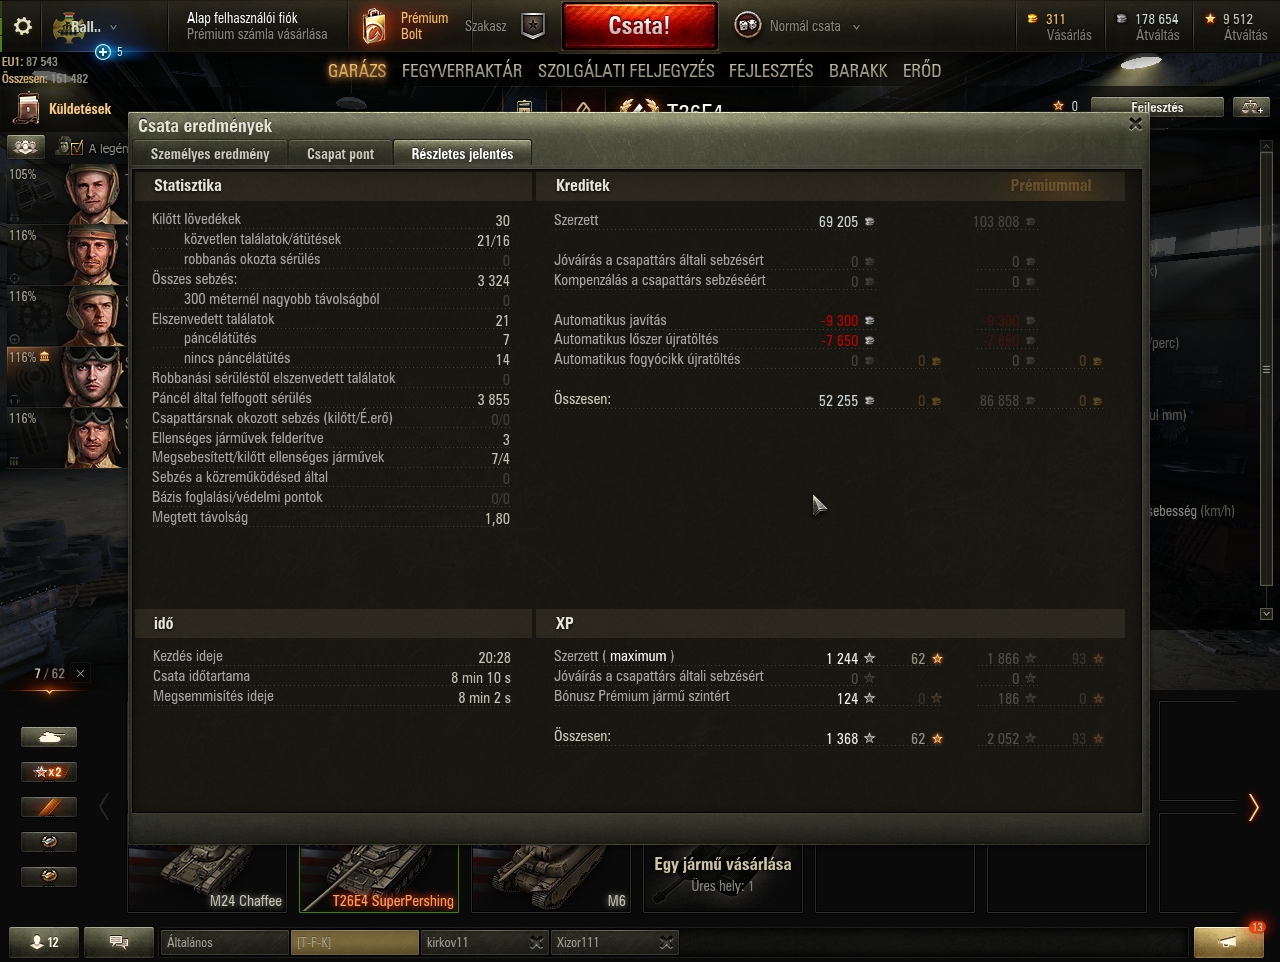
Task: Click the Szakasz platoon badge icon
Action: (x=534, y=27)
